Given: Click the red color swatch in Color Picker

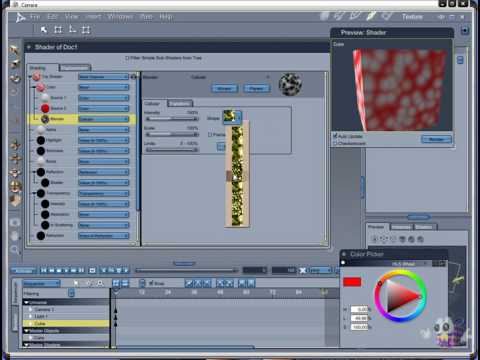Looking at the screenshot, I should coord(352,282).
